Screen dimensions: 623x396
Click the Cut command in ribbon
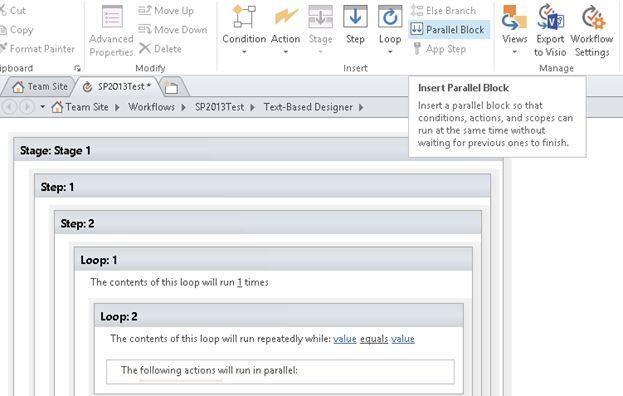[13, 10]
